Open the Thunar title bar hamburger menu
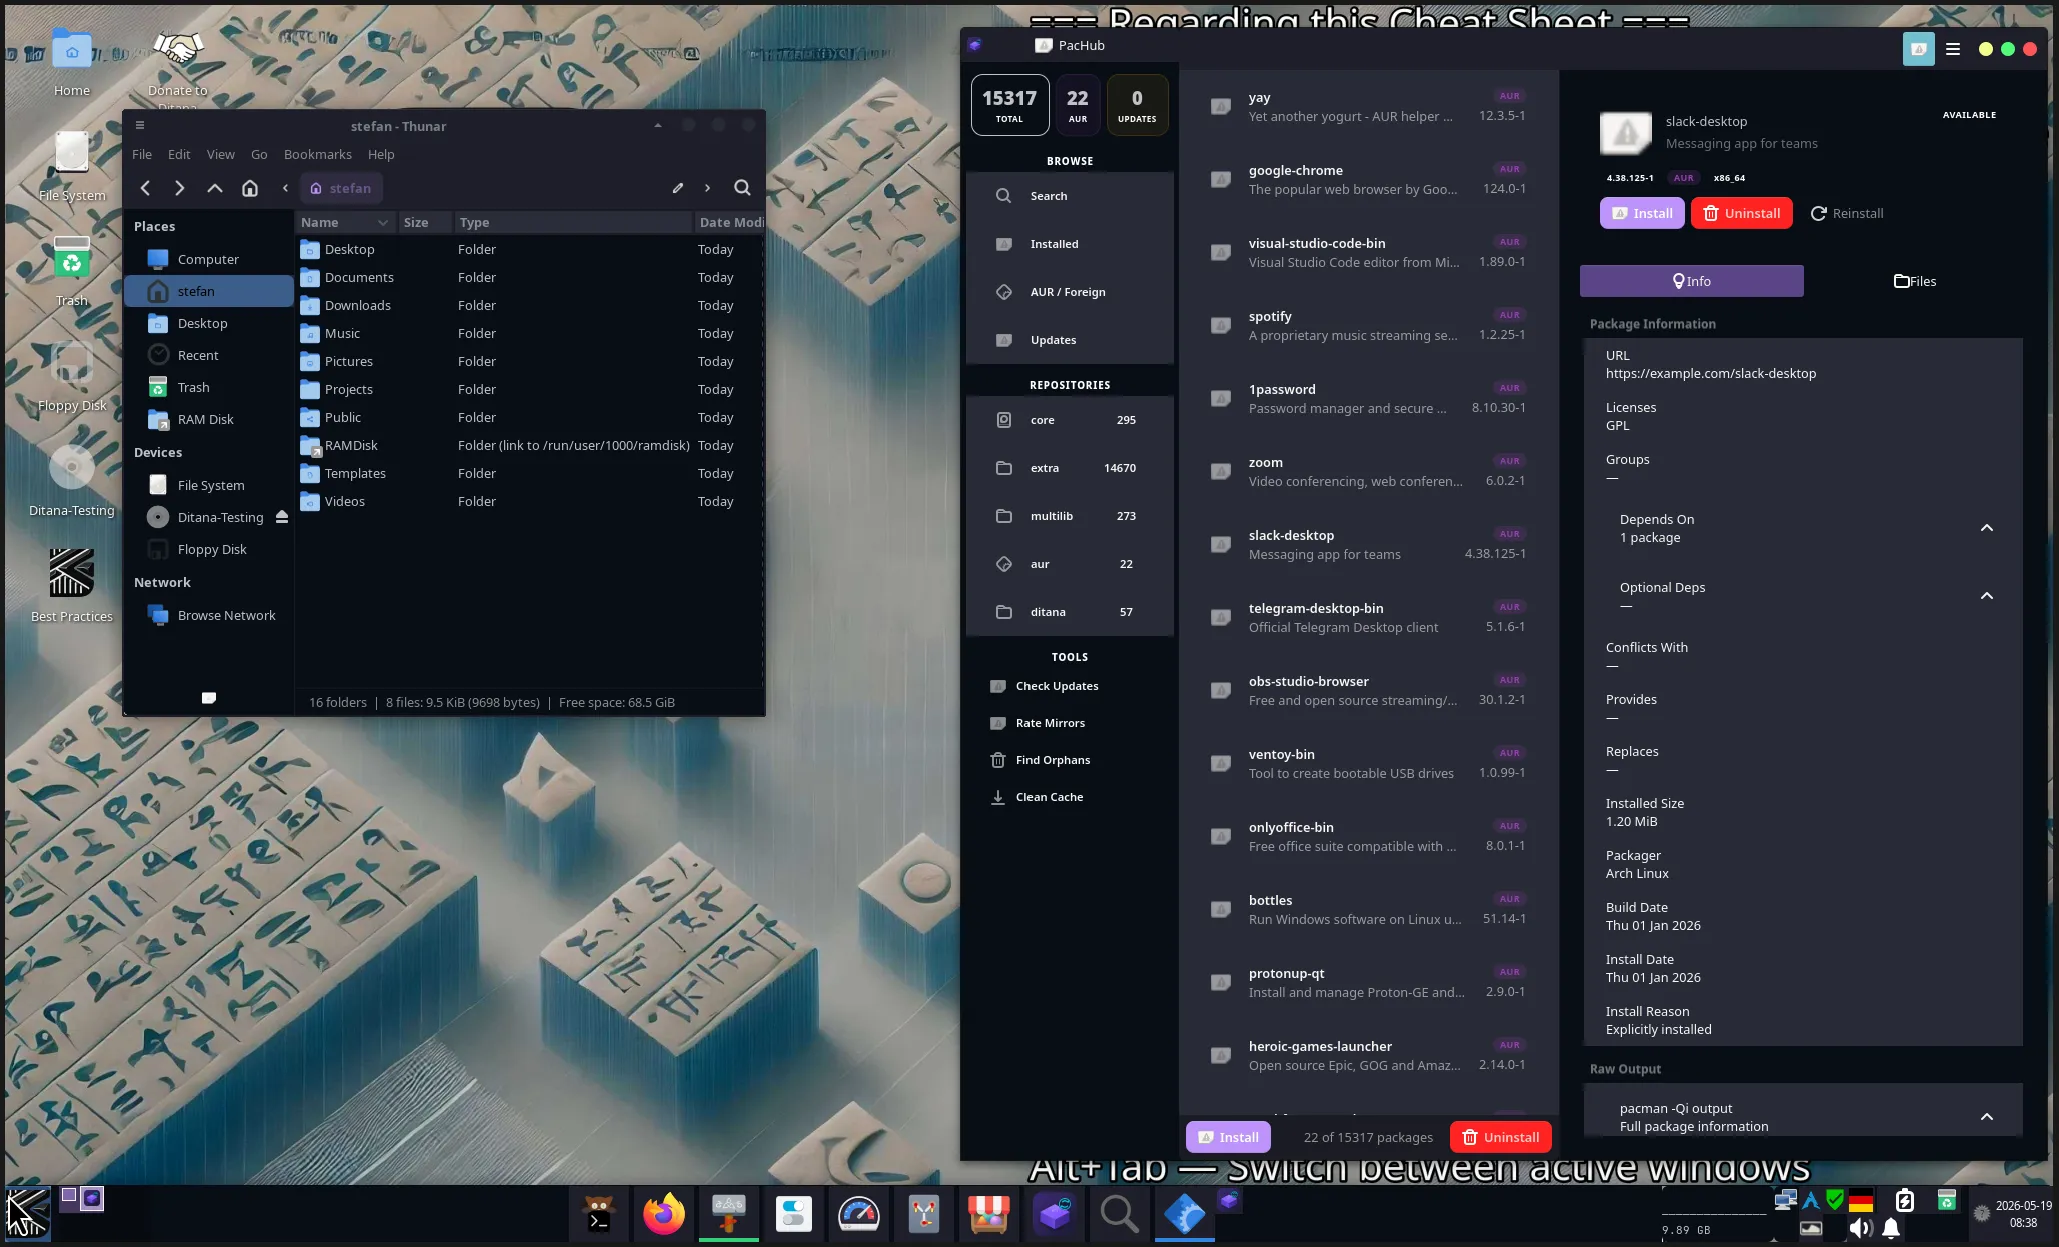The image size is (2059, 1247). pos(140,126)
